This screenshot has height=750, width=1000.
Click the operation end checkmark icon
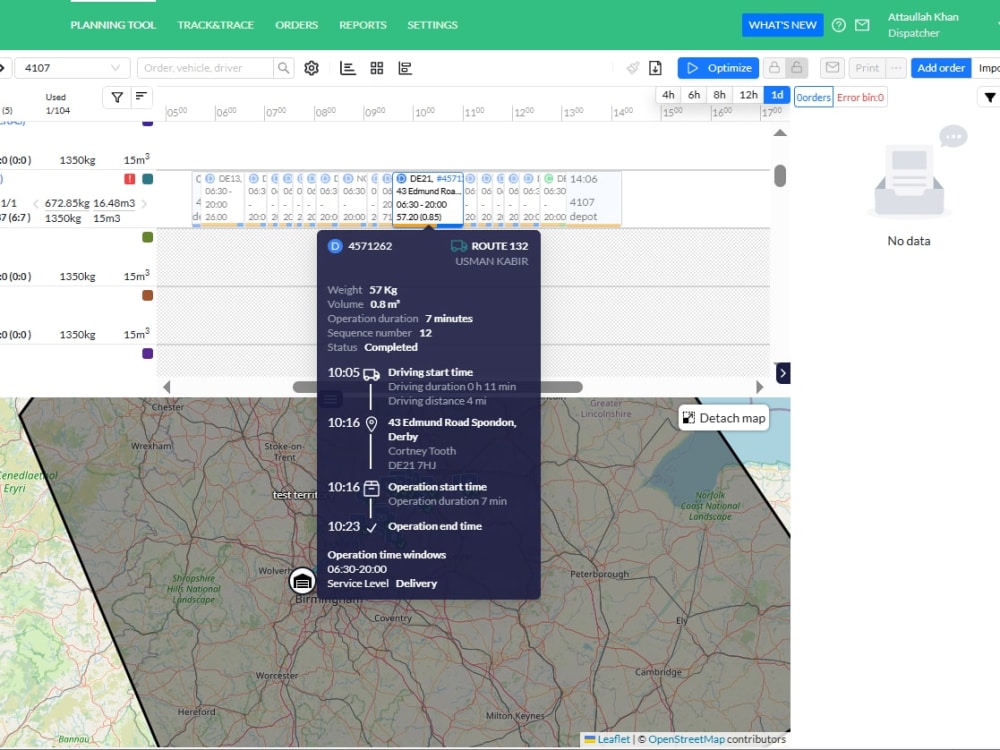[x=371, y=527]
